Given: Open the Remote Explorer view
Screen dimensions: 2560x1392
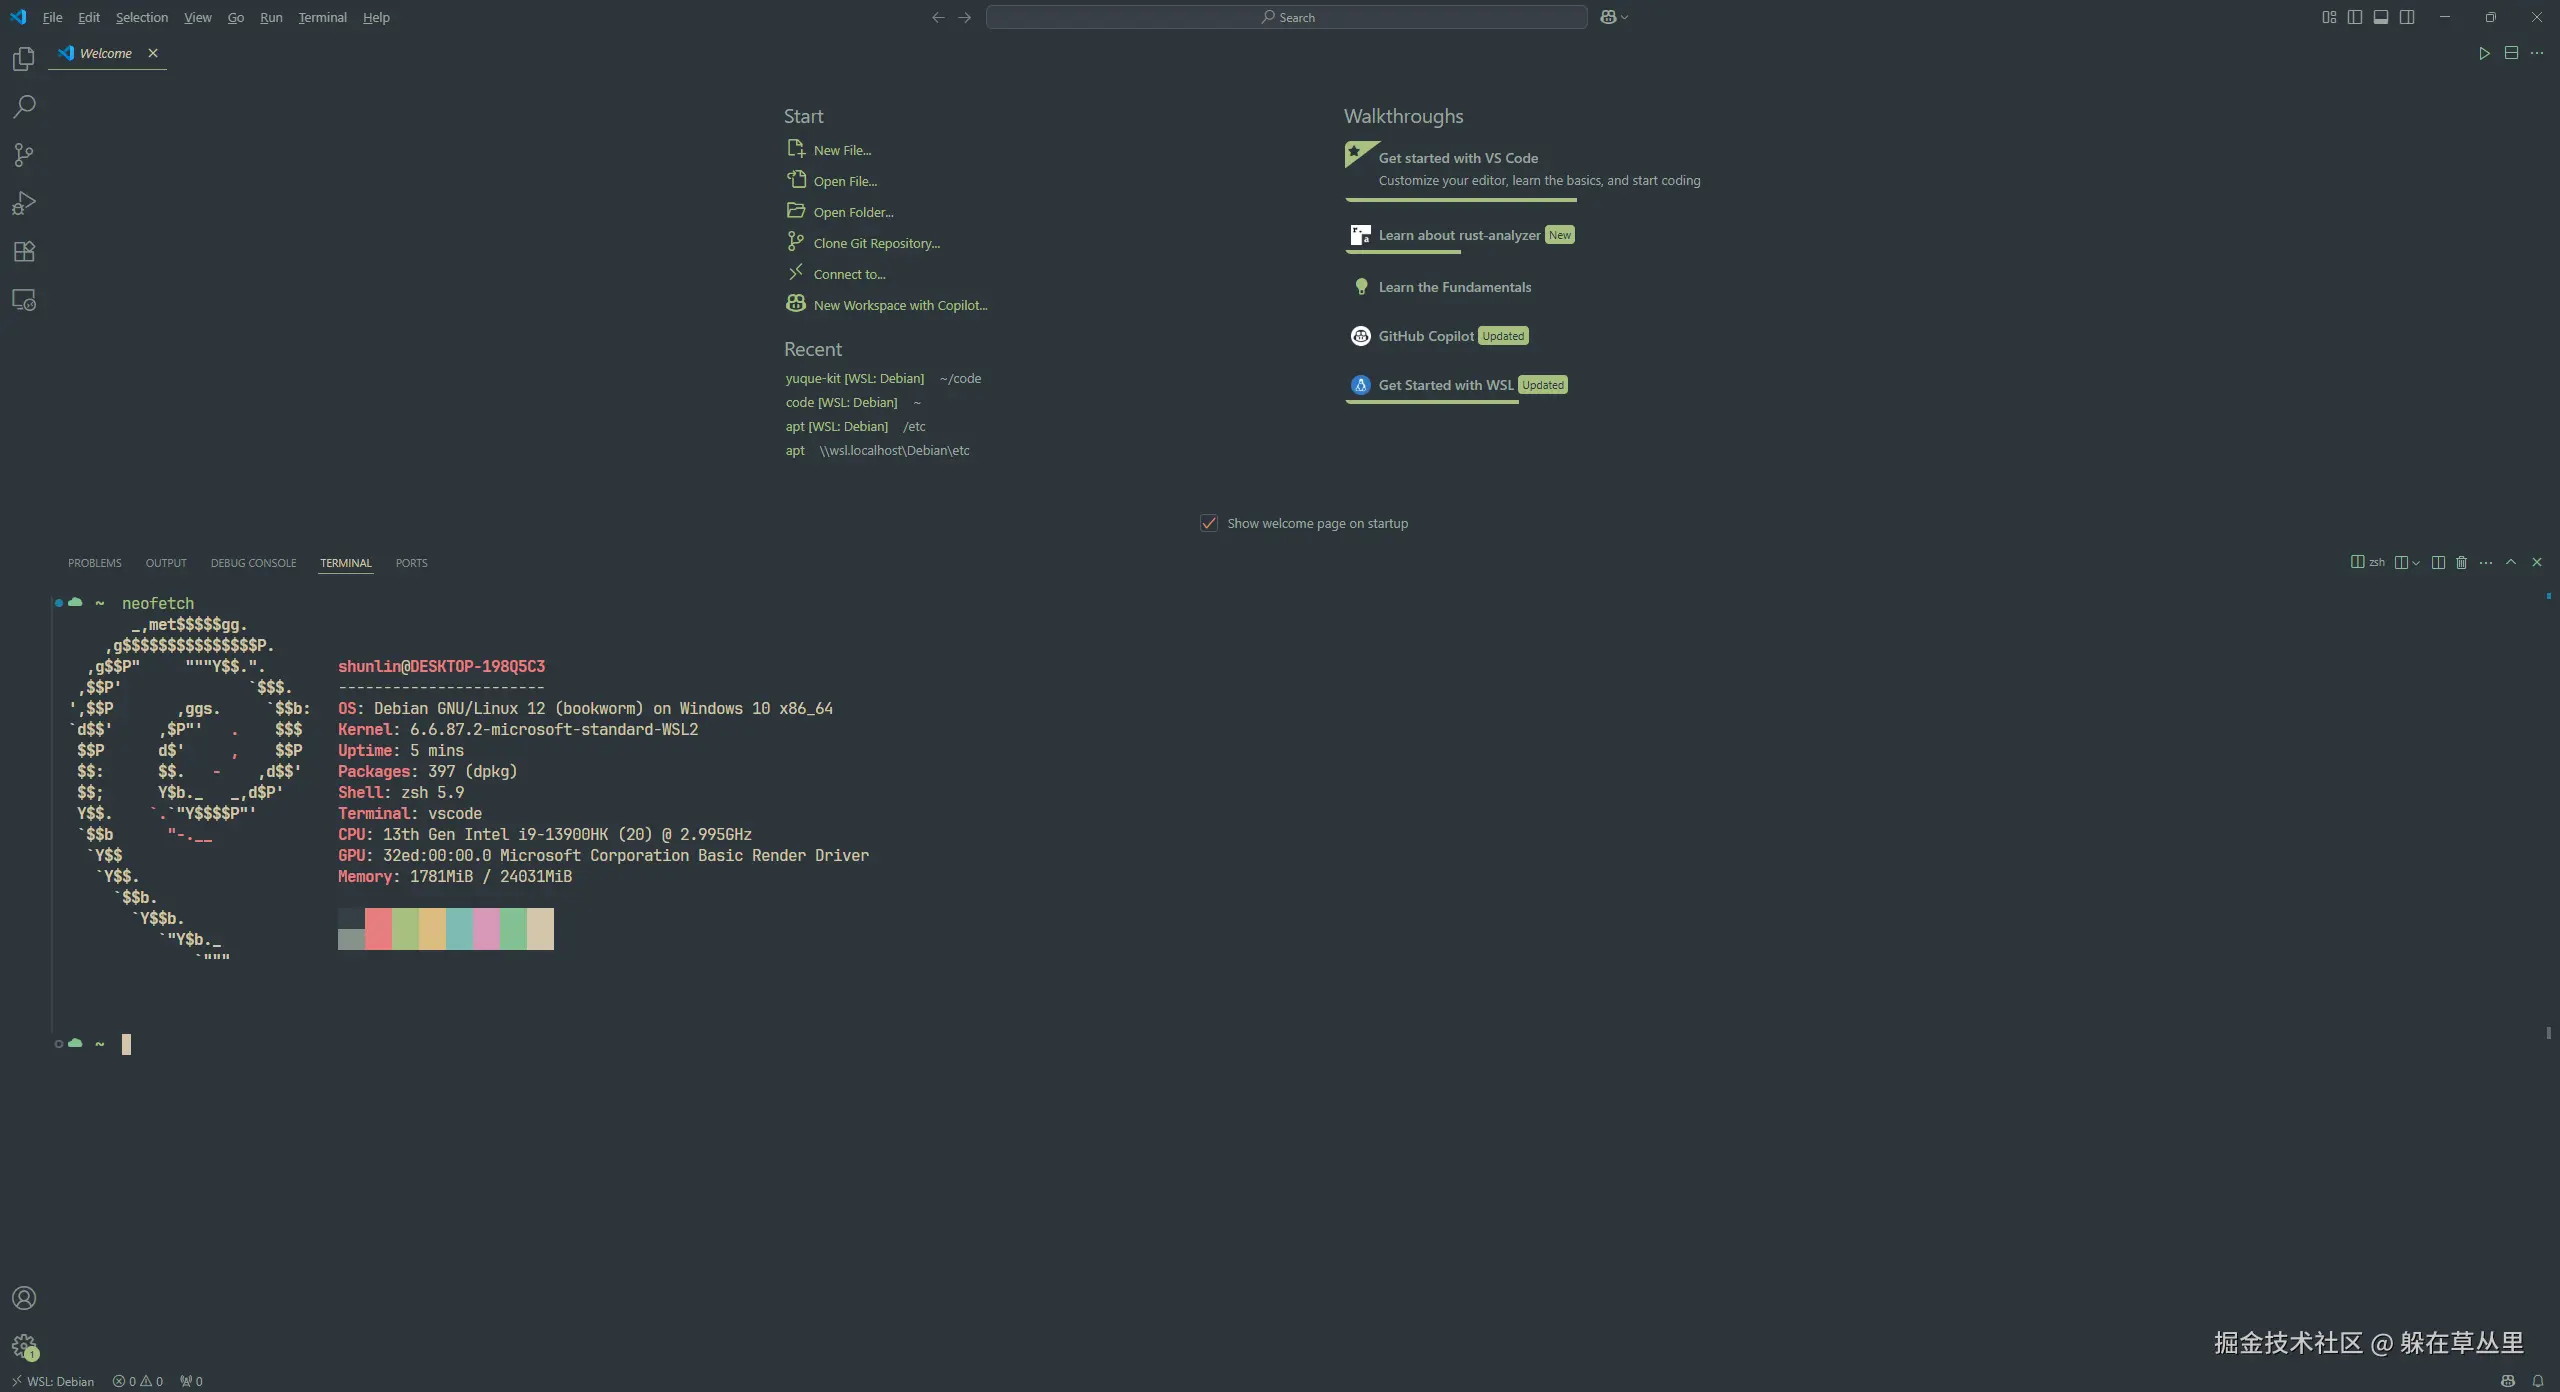Looking at the screenshot, I should (x=24, y=300).
